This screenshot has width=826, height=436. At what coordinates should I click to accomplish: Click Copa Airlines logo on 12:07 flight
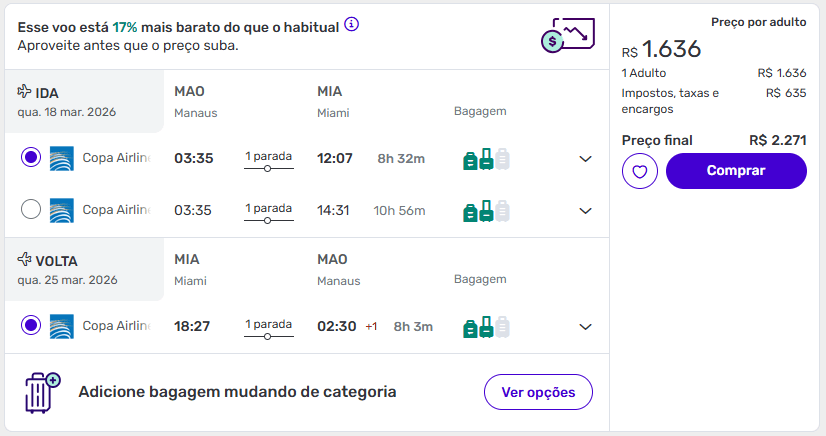point(62,158)
